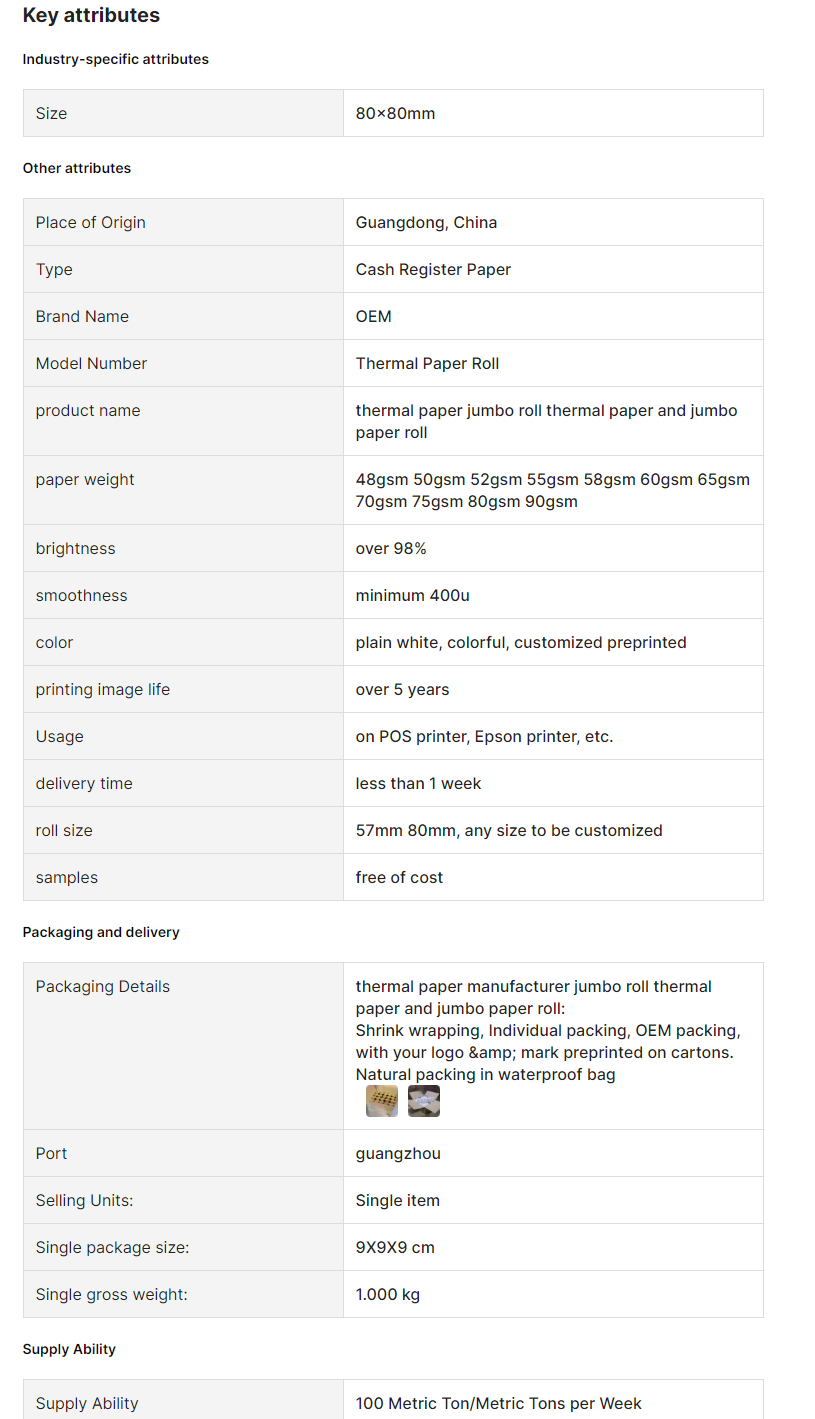Click the printing image life row label

tap(103, 689)
